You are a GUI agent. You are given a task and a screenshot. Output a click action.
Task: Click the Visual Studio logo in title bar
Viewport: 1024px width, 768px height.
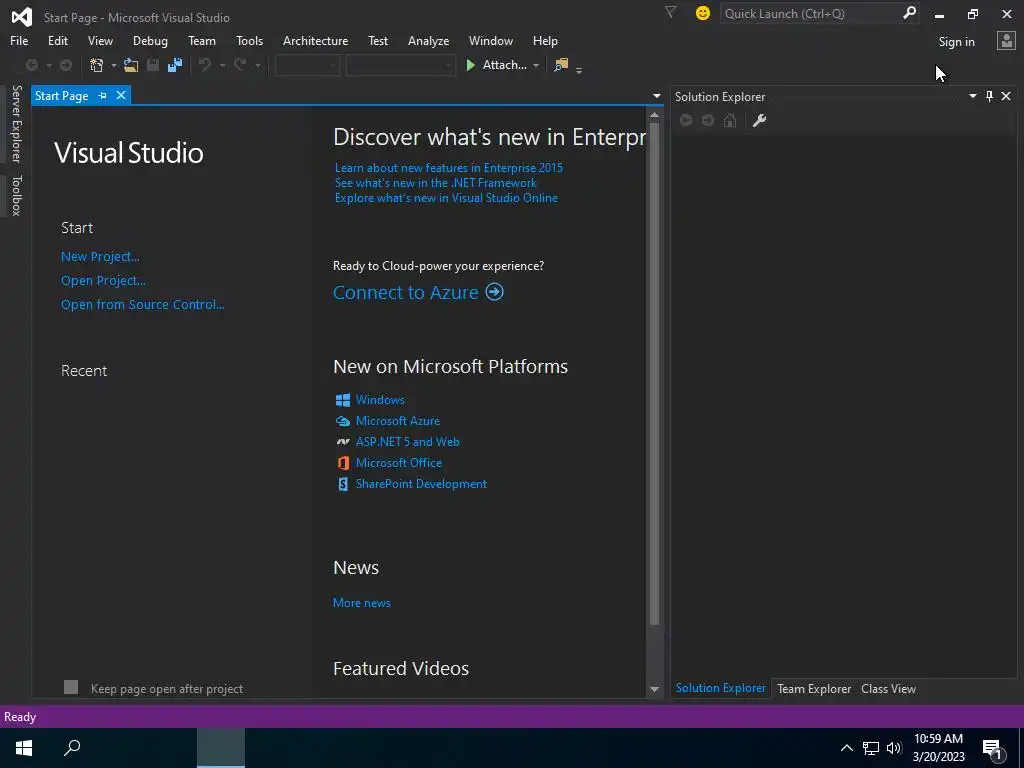[22, 17]
